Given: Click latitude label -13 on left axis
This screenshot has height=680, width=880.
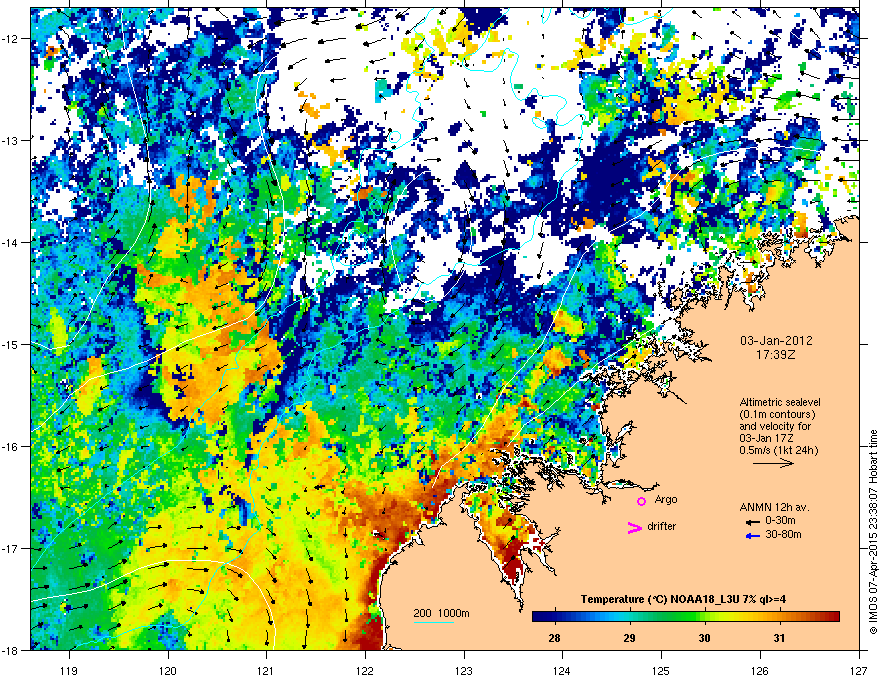Looking at the screenshot, I should click(x=10, y=140).
